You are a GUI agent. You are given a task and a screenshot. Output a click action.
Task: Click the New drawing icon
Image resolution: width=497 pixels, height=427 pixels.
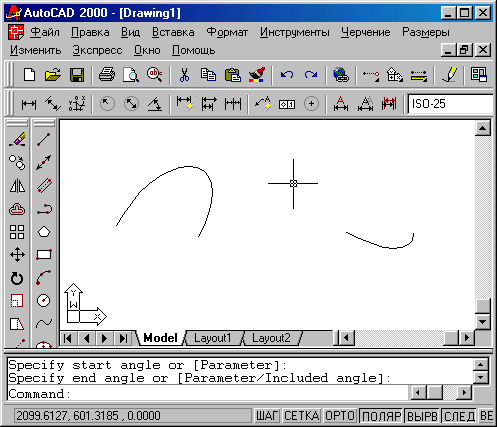point(29,75)
